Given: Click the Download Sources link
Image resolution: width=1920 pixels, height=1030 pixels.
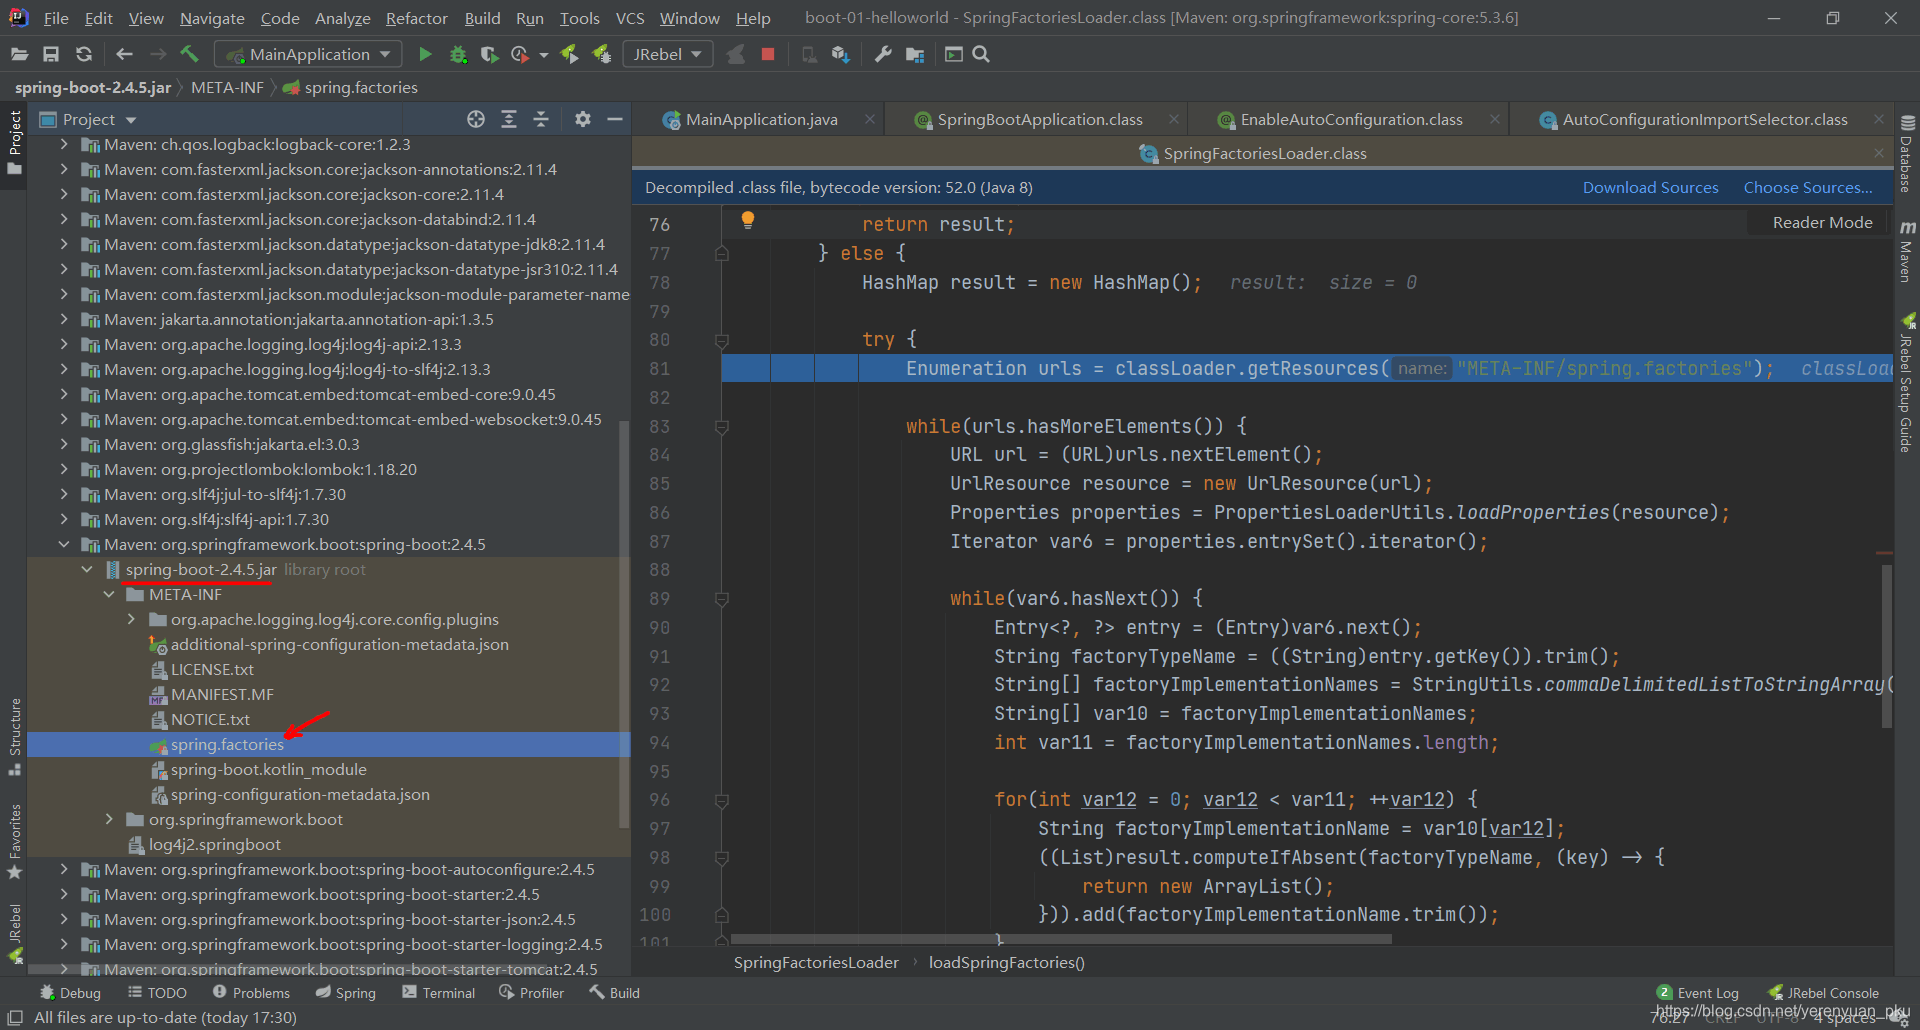Looking at the screenshot, I should [1650, 187].
